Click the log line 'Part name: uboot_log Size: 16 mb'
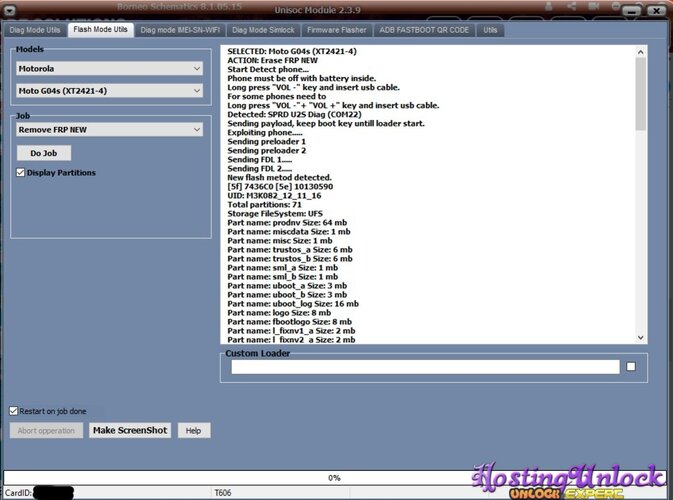 (x=293, y=304)
